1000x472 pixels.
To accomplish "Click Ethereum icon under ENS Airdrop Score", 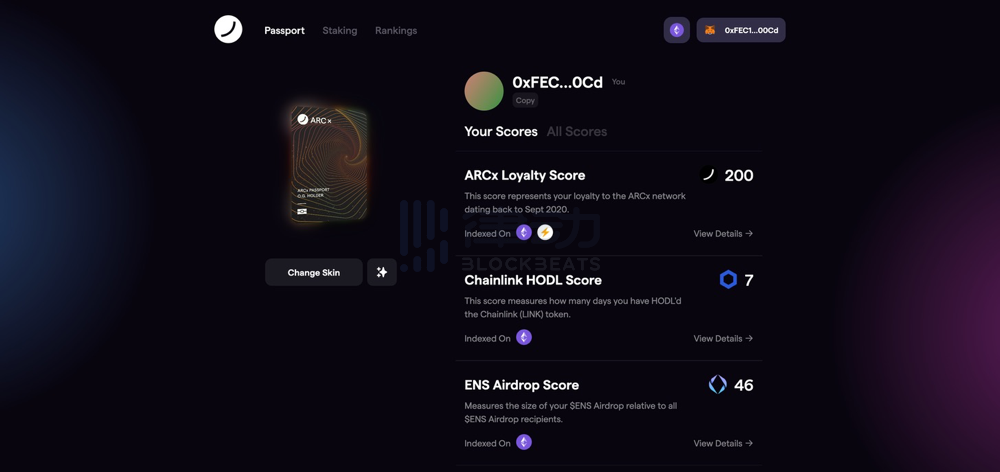I will 524,442.
